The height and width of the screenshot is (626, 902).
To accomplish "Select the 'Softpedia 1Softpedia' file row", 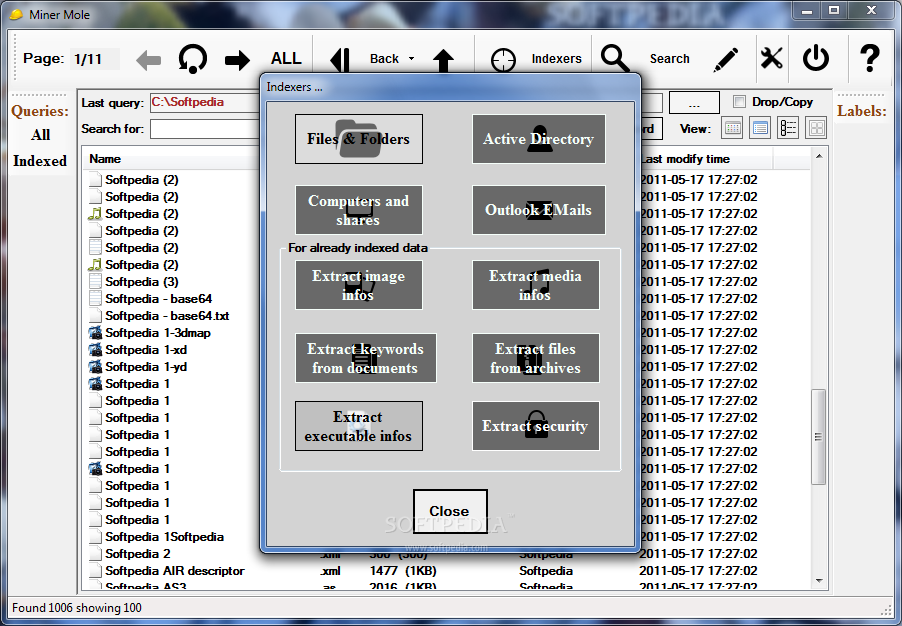I will pos(164,537).
